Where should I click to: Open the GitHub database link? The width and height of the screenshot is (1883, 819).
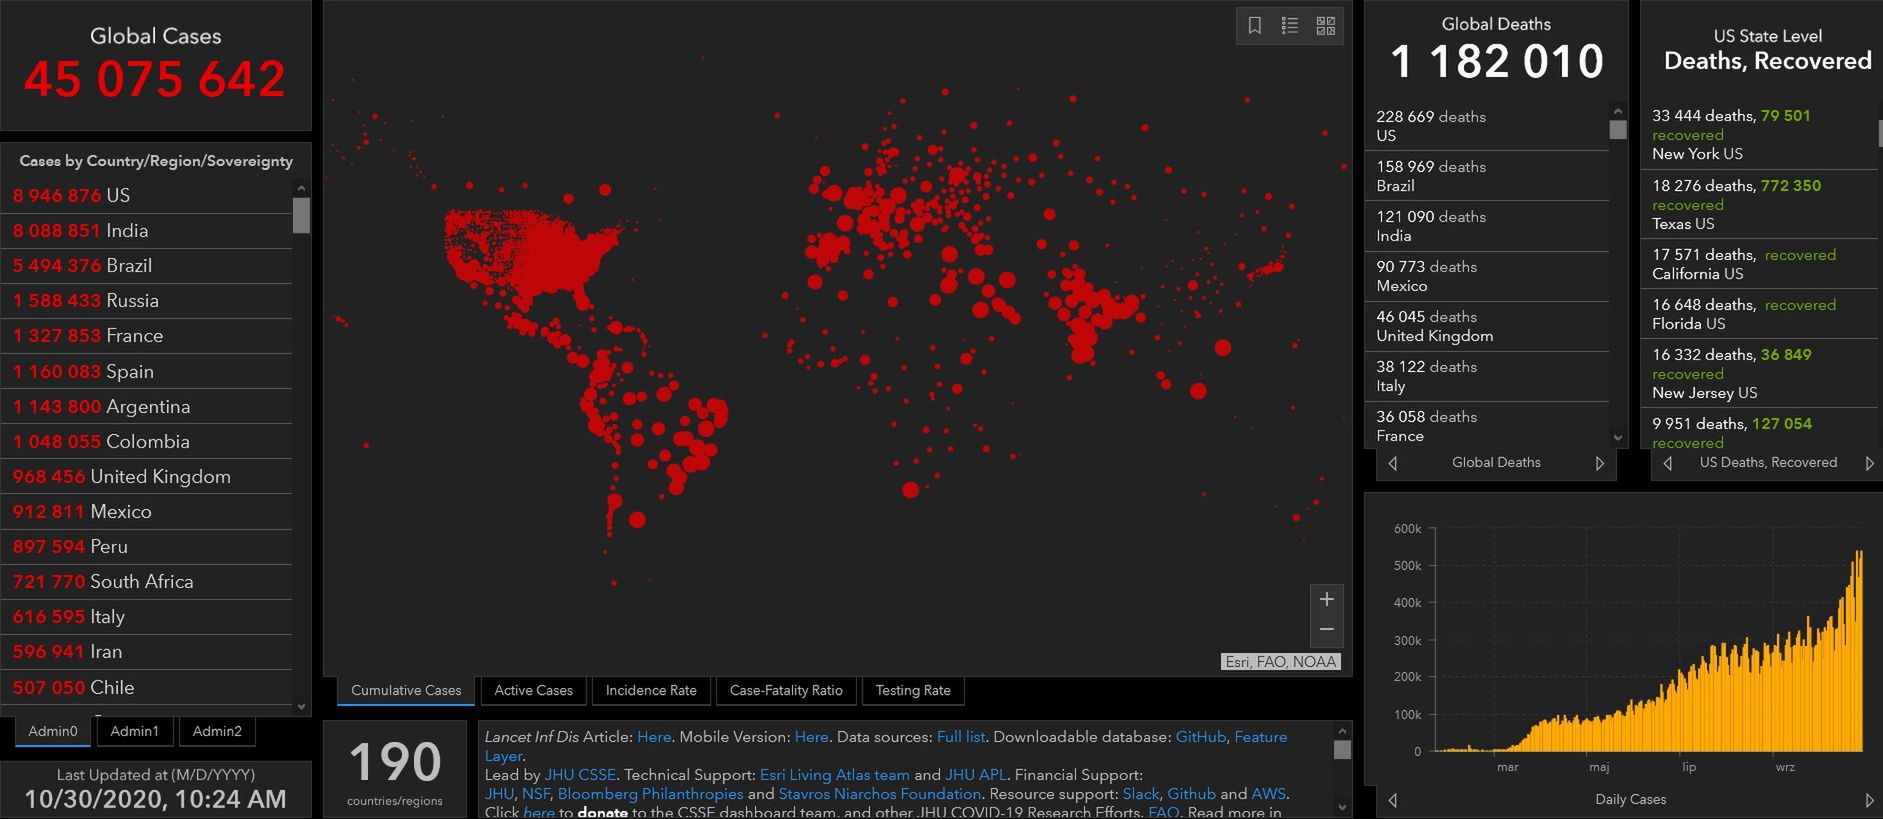click(x=1200, y=737)
